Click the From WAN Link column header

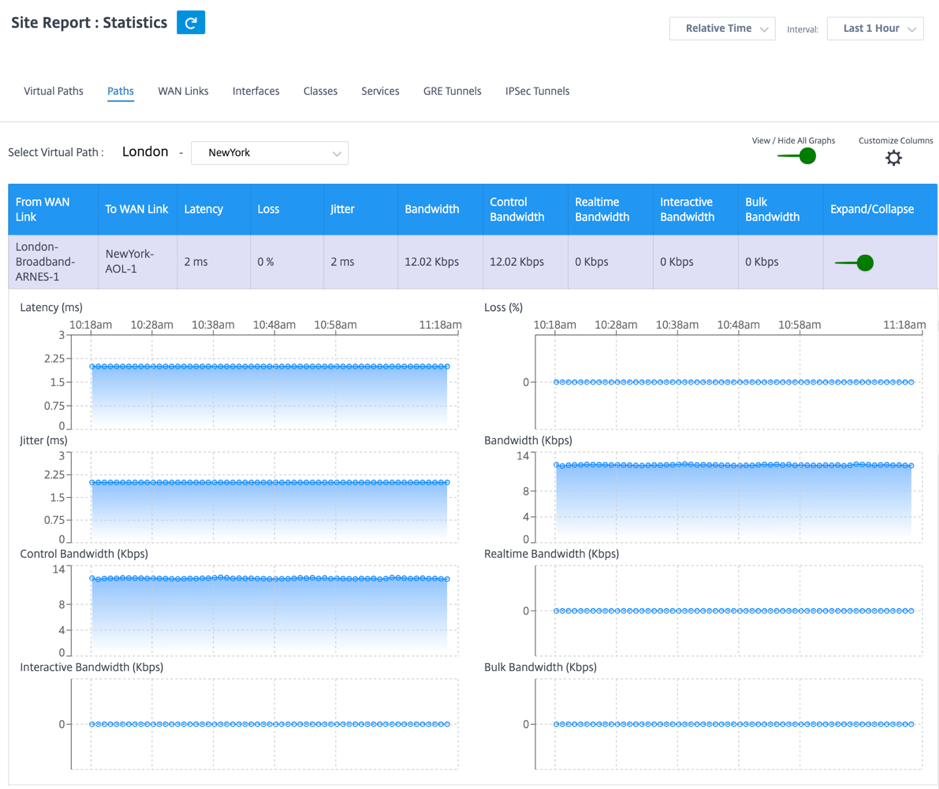53,210
